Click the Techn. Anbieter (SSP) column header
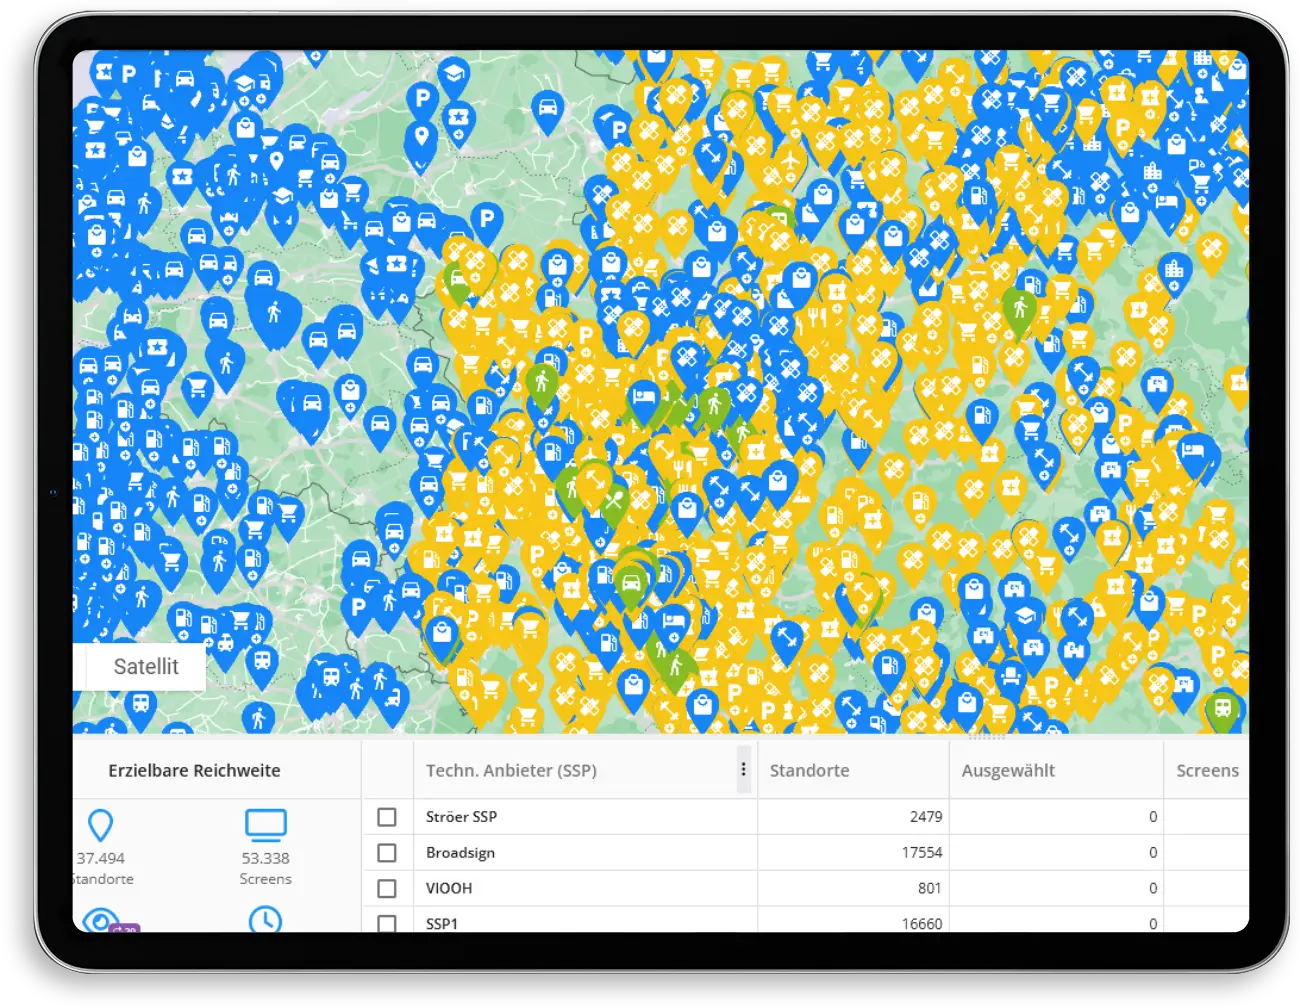The width and height of the screenshot is (1300, 1008). tap(511, 771)
